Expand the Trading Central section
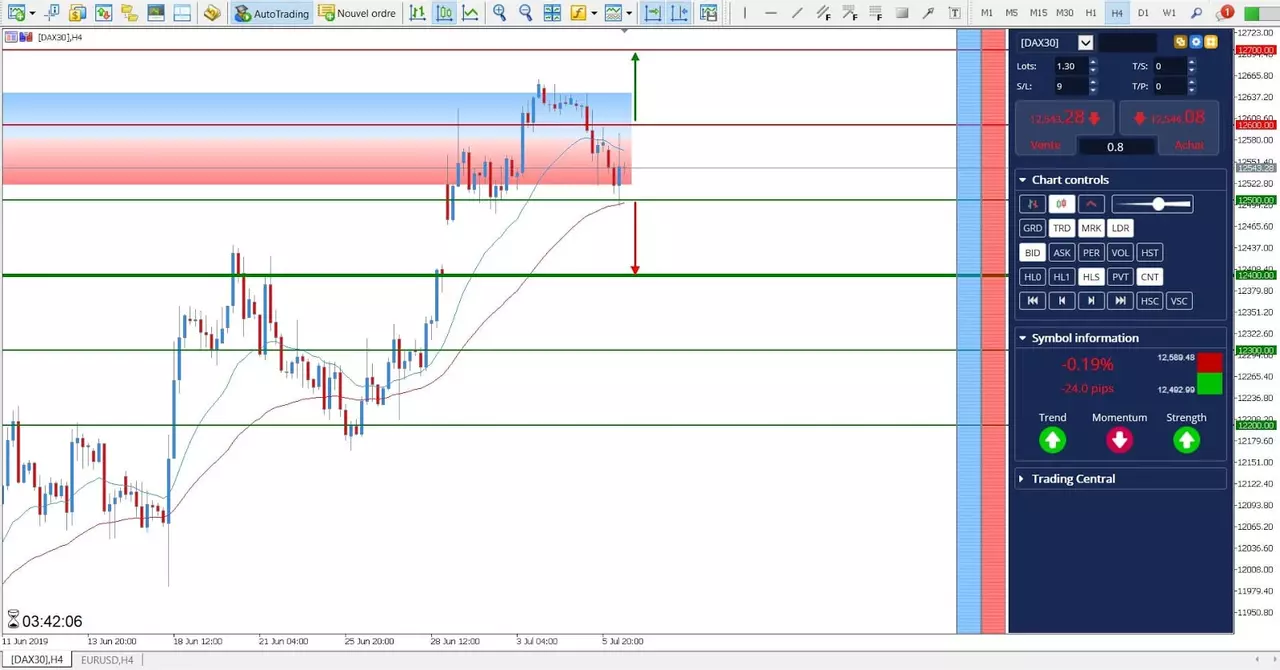The width and height of the screenshot is (1280, 670). pos(1023,479)
